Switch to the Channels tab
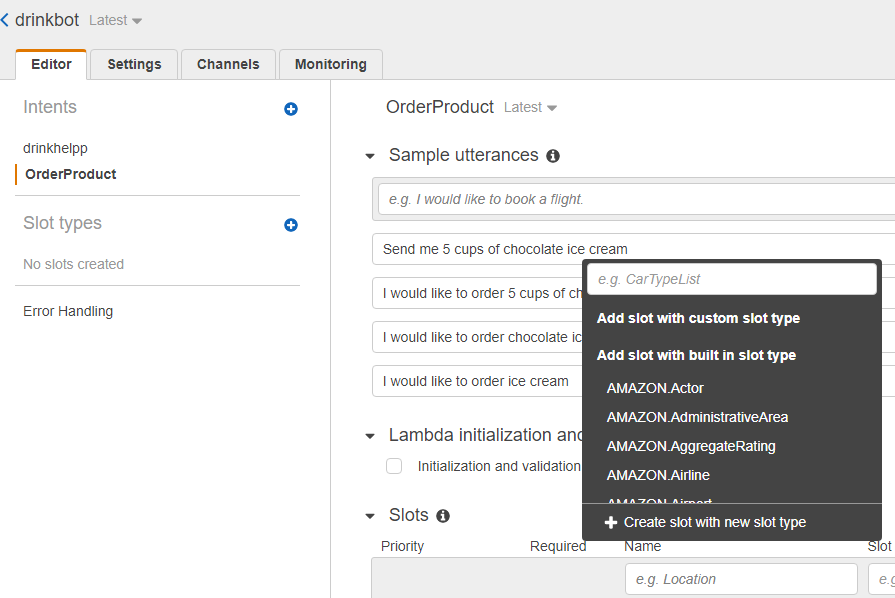The image size is (895, 598). pos(228,64)
